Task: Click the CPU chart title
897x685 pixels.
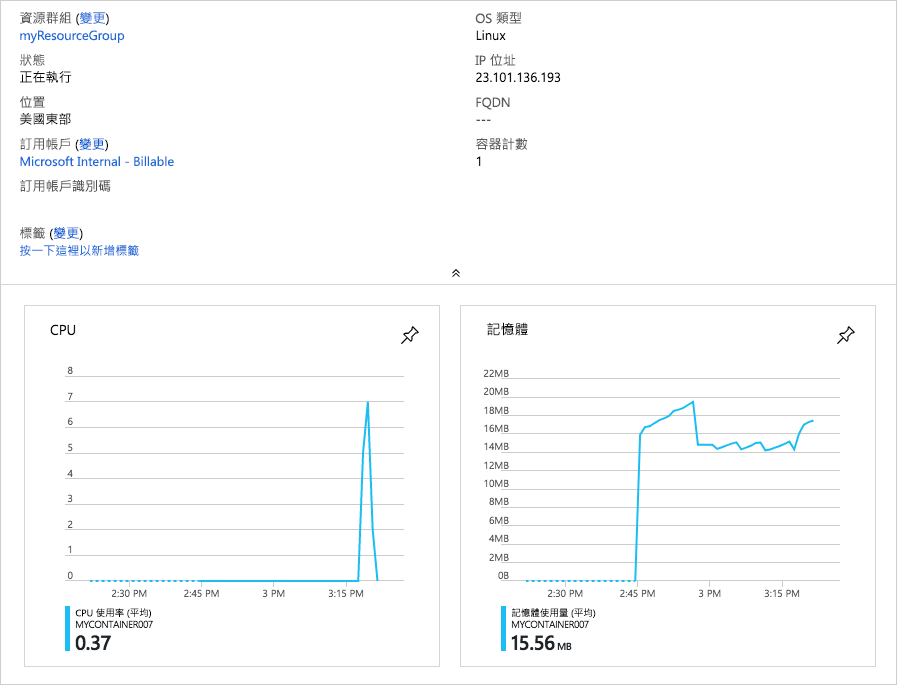Action: coord(63,330)
